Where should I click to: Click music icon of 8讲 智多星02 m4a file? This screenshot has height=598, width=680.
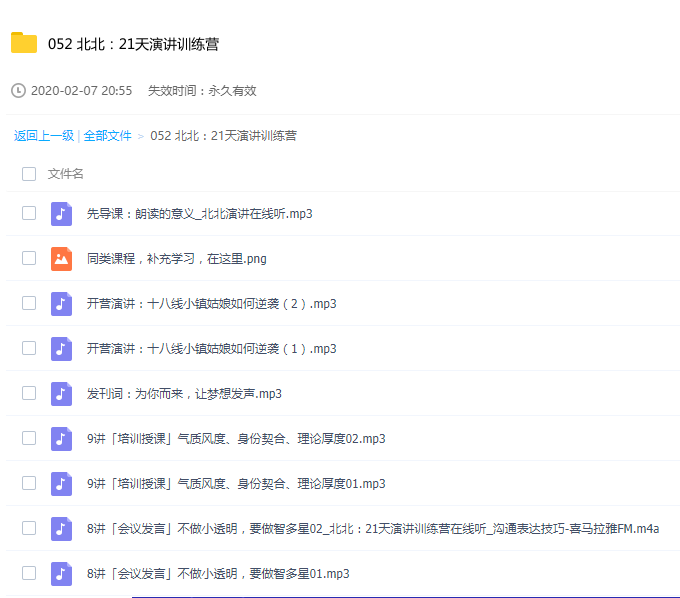tap(62, 529)
